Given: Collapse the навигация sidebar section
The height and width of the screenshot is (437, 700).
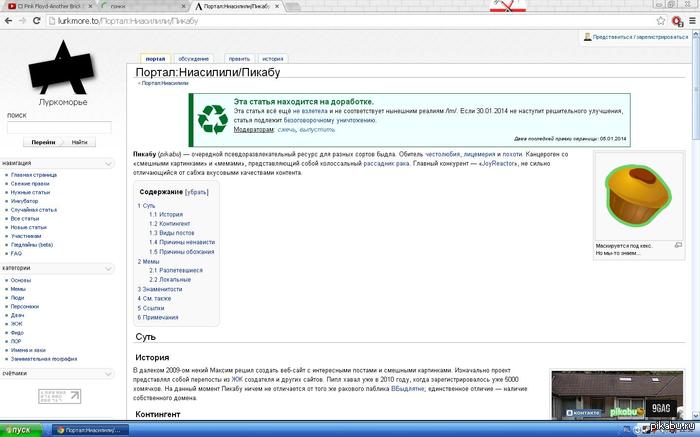Looking at the screenshot, I should click(x=108, y=164).
